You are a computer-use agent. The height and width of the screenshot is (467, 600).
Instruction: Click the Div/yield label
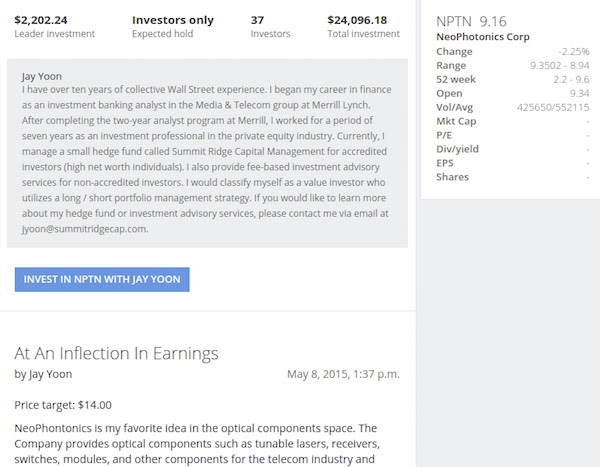pos(457,149)
